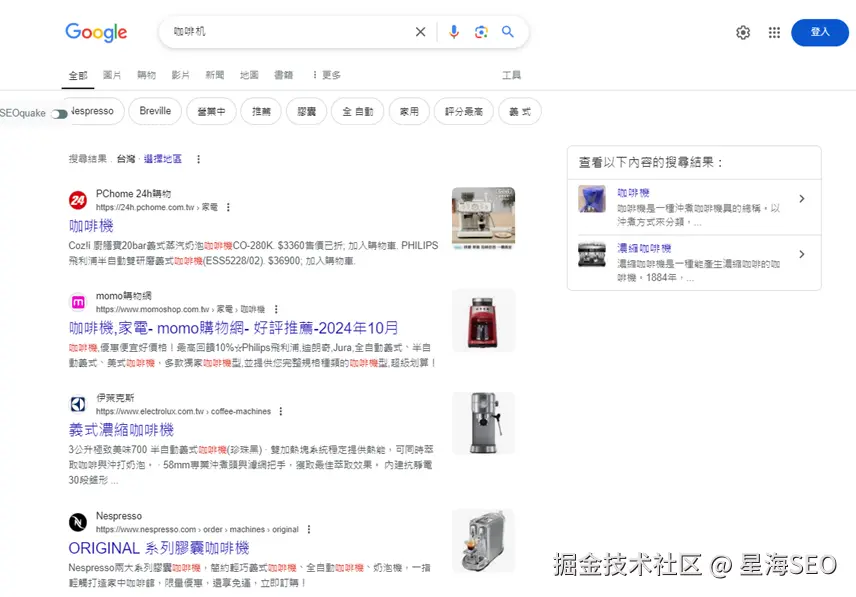Open the settings gear
This screenshot has width=856, height=597.
click(743, 33)
